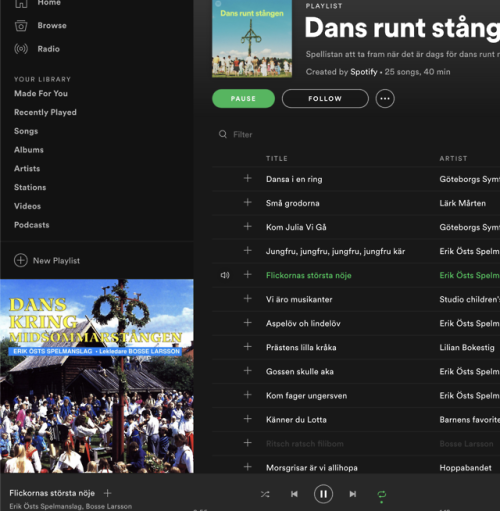Screen dimensions: 500x511
Task: Add playing track Flickornas största nöje via row plus
Action: pos(248,275)
